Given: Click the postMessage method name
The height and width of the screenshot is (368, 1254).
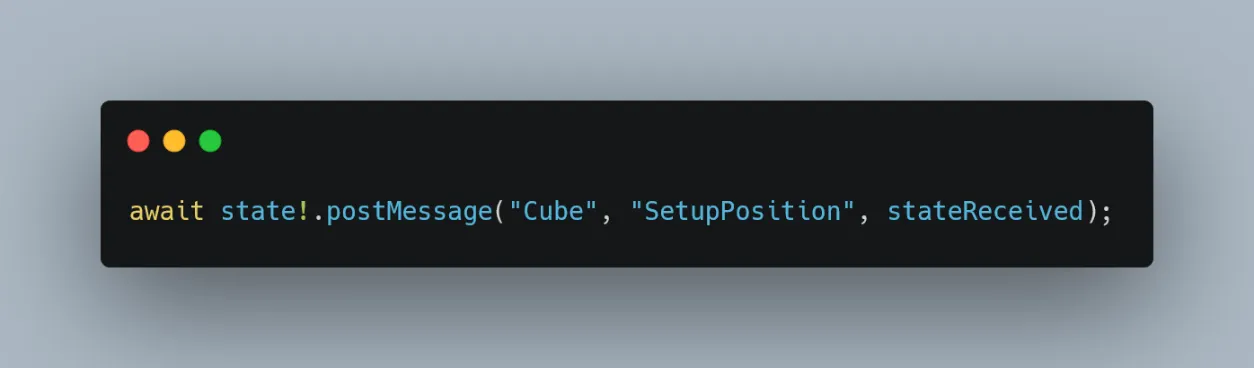Looking at the screenshot, I should 410,212.
